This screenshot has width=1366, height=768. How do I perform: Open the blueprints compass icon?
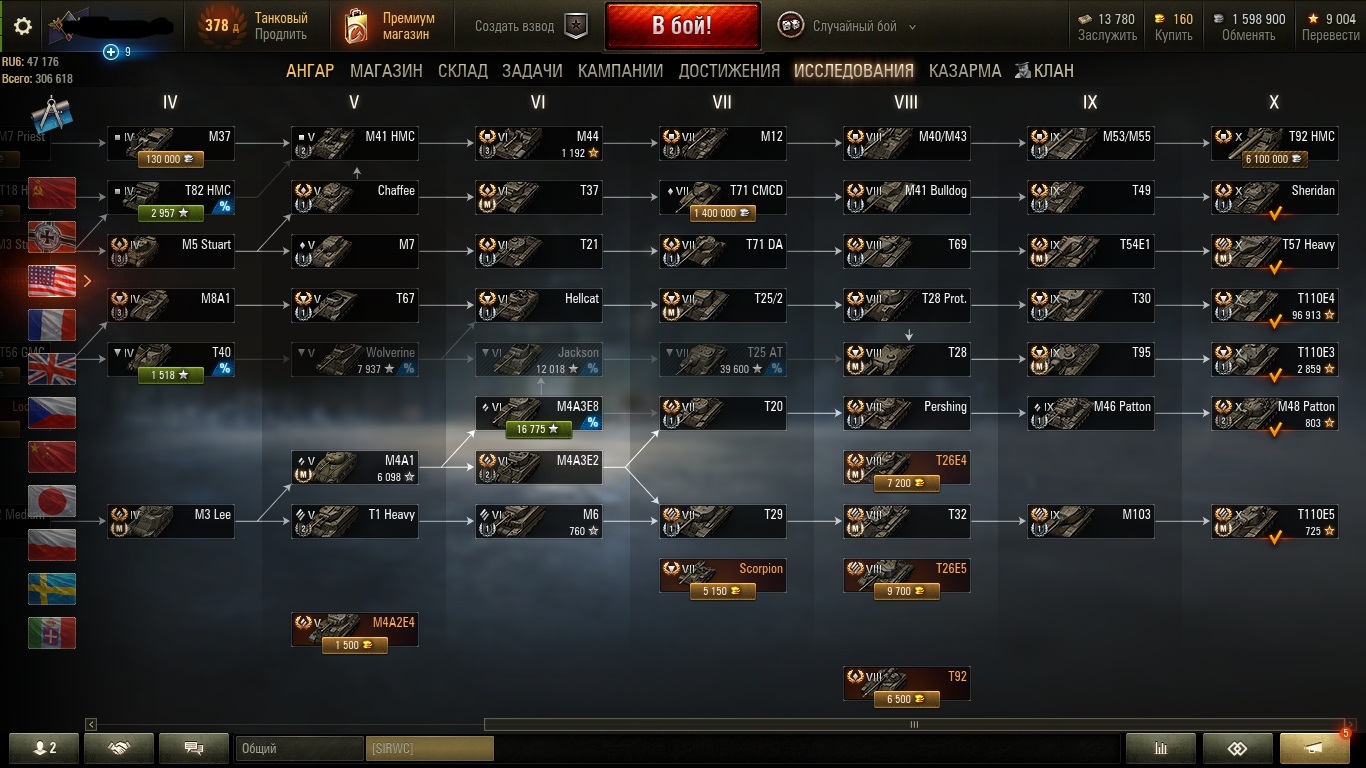point(48,116)
